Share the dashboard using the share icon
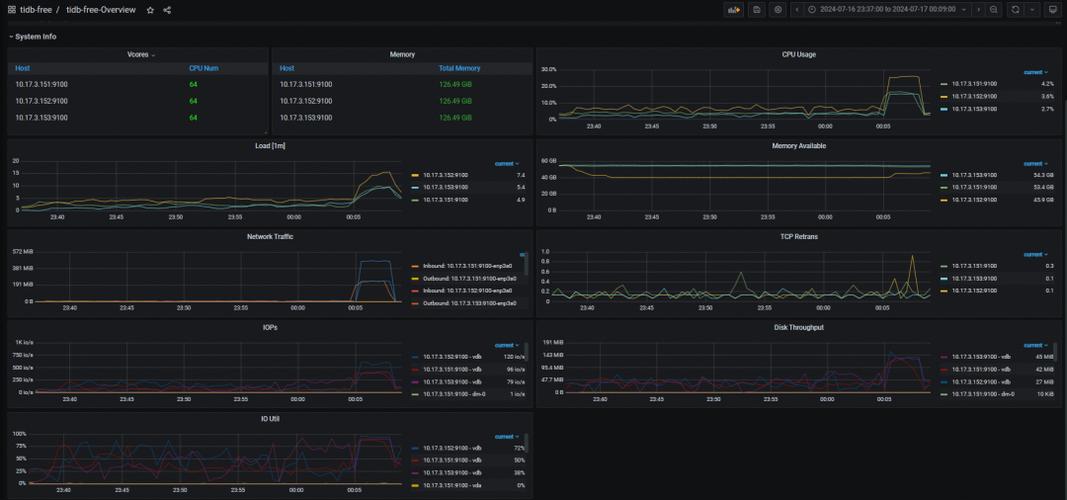Image resolution: width=1067 pixels, height=500 pixels. tap(167, 10)
